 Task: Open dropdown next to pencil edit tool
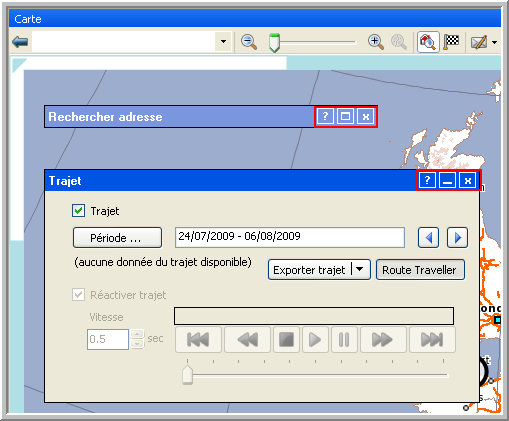click(x=495, y=42)
